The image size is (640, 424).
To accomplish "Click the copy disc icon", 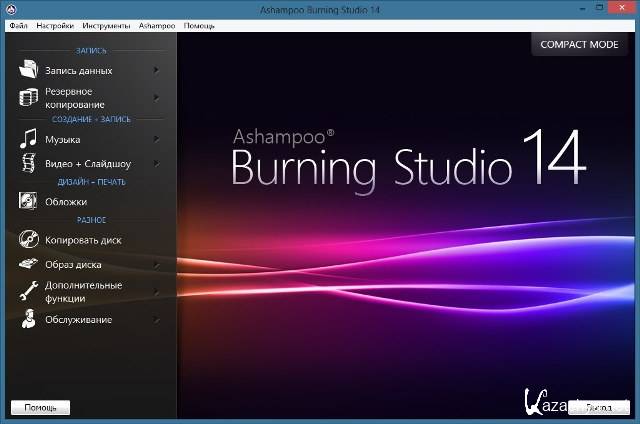I will (28, 240).
